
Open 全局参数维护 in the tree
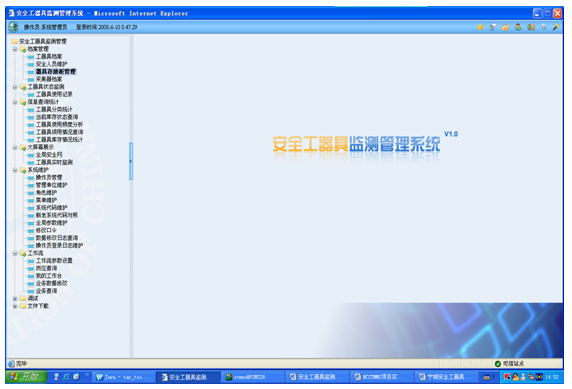pos(51,223)
